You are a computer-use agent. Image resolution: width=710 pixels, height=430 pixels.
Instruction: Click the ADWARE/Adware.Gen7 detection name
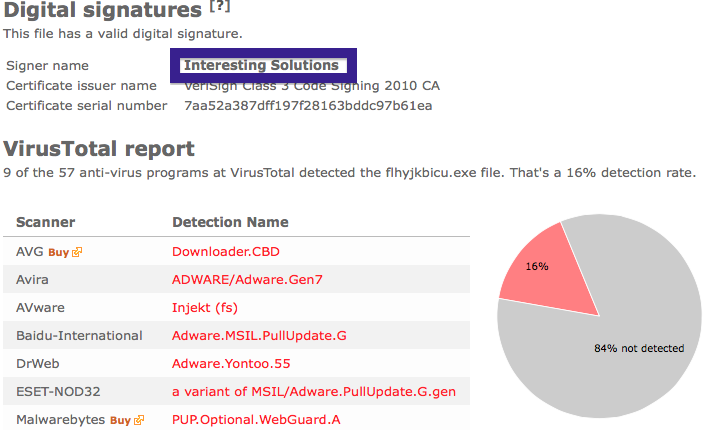(x=247, y=280)
